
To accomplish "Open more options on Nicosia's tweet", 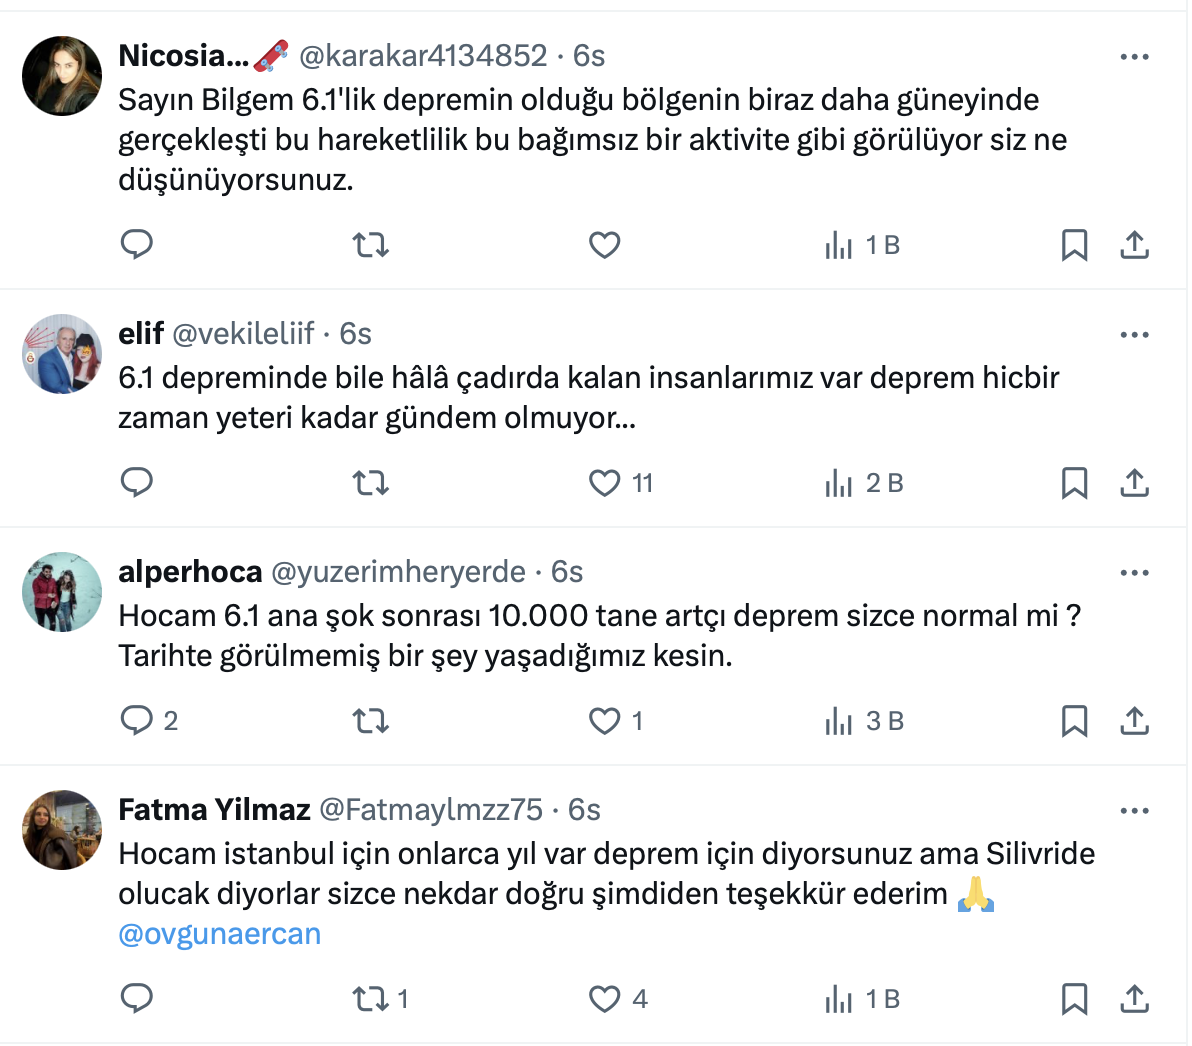I will (x=1134, y=57).
